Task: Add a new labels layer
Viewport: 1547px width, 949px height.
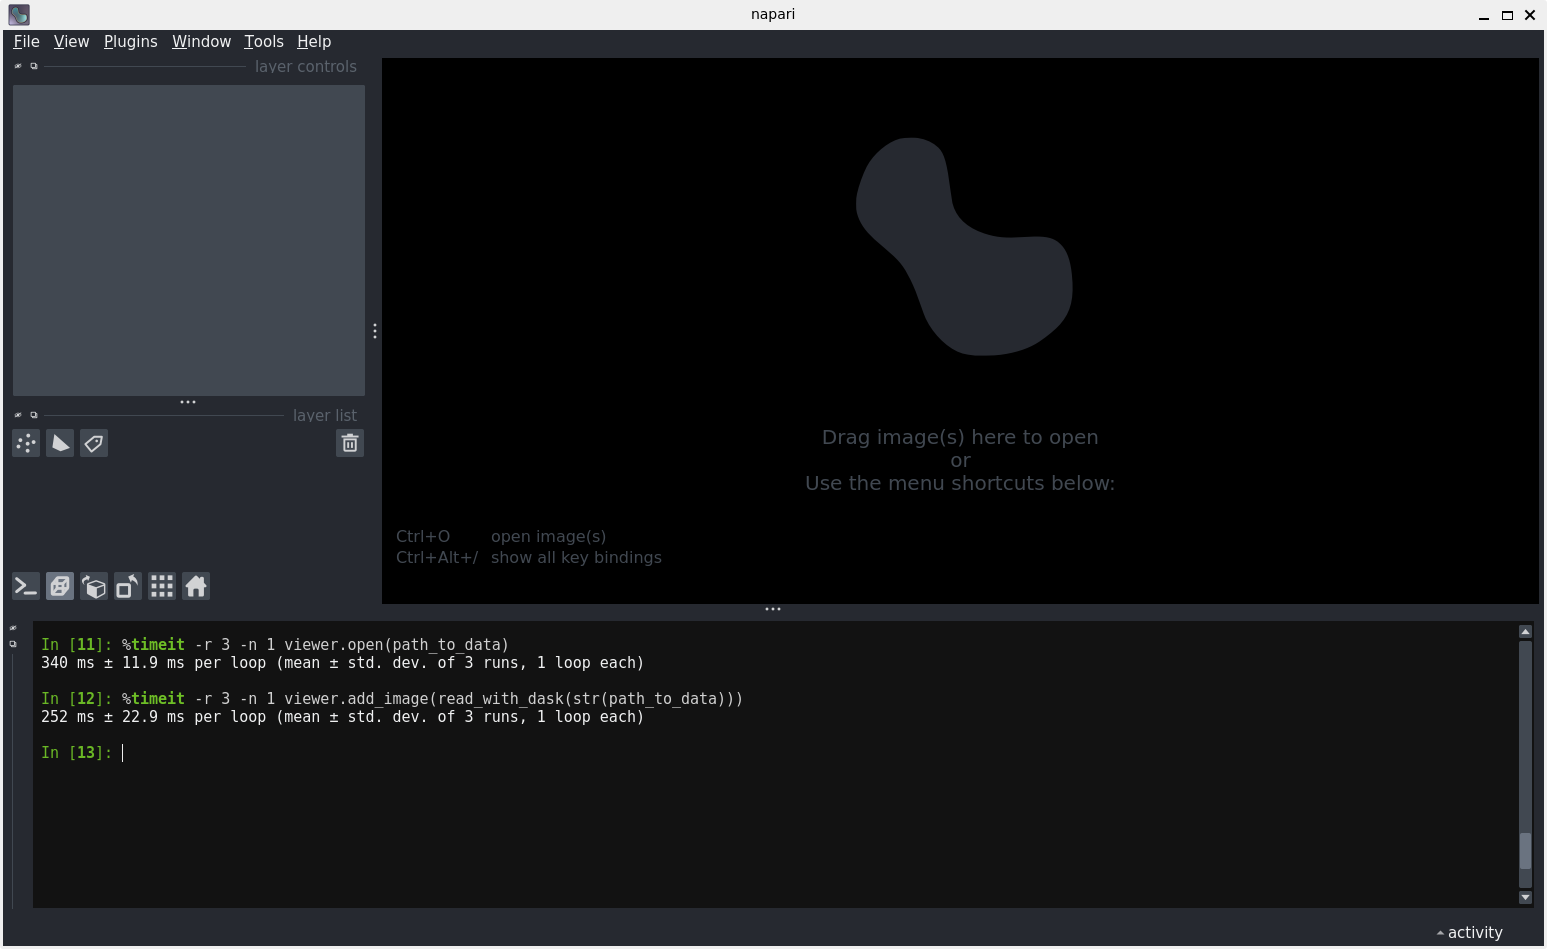Action: pyautogui.click(x=94, y=443)
